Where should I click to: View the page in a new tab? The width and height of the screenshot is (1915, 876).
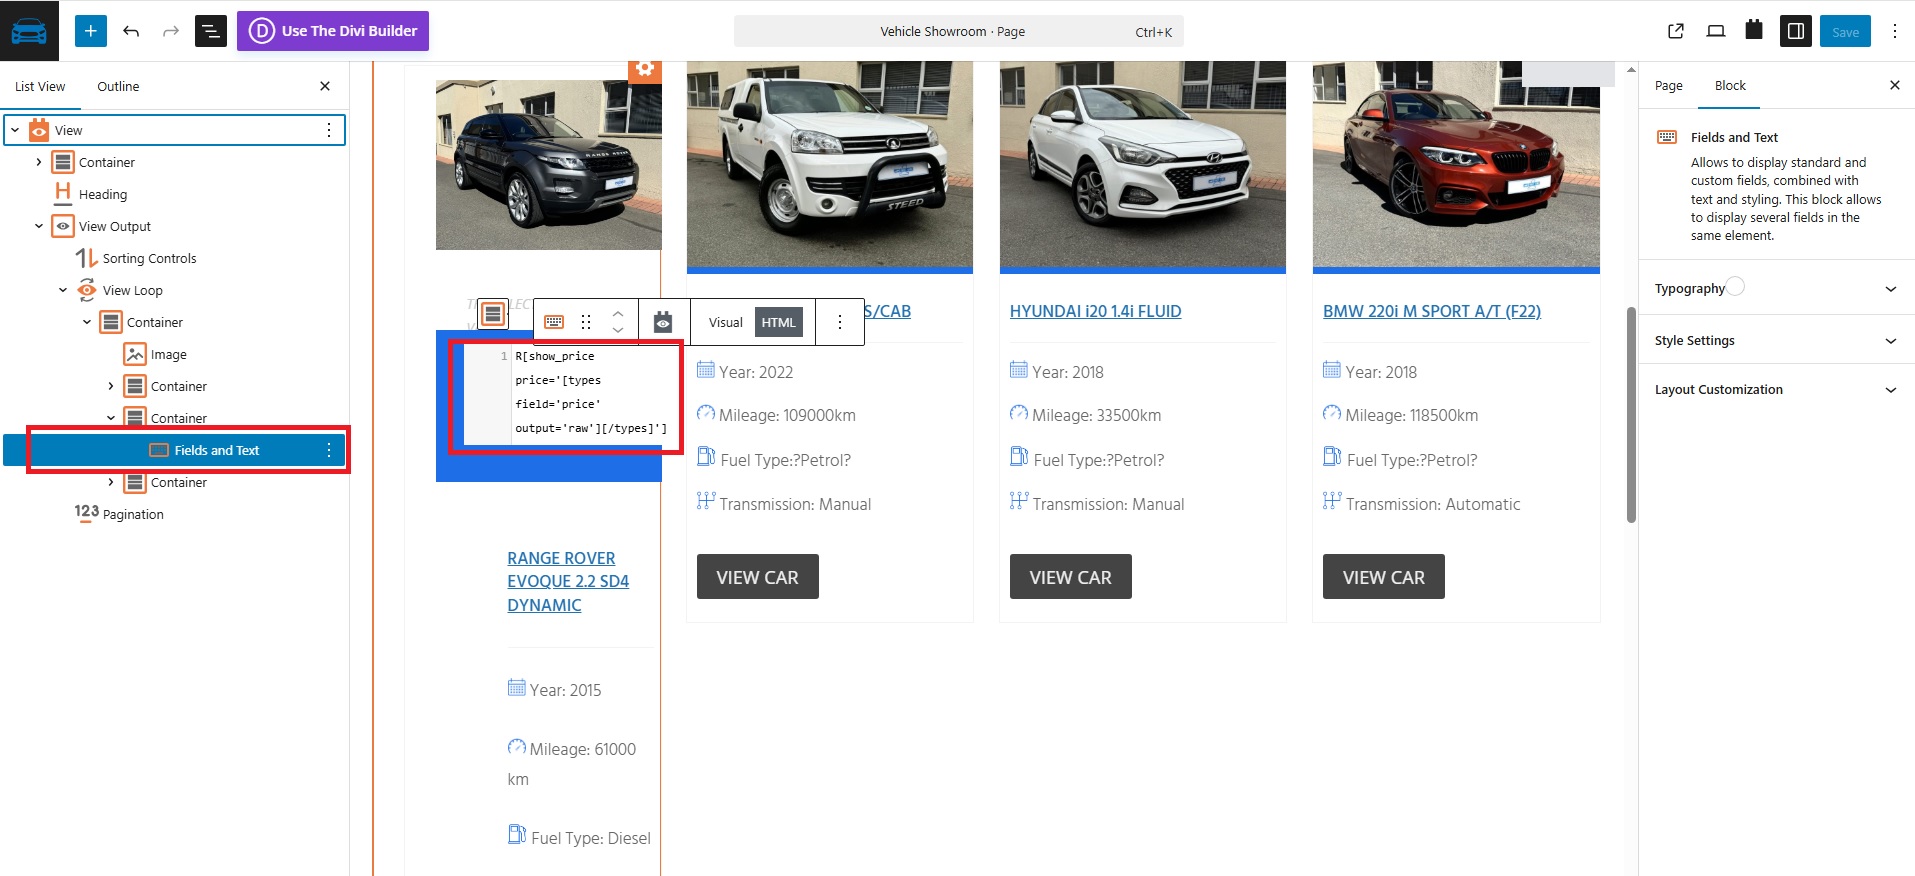1676,31
